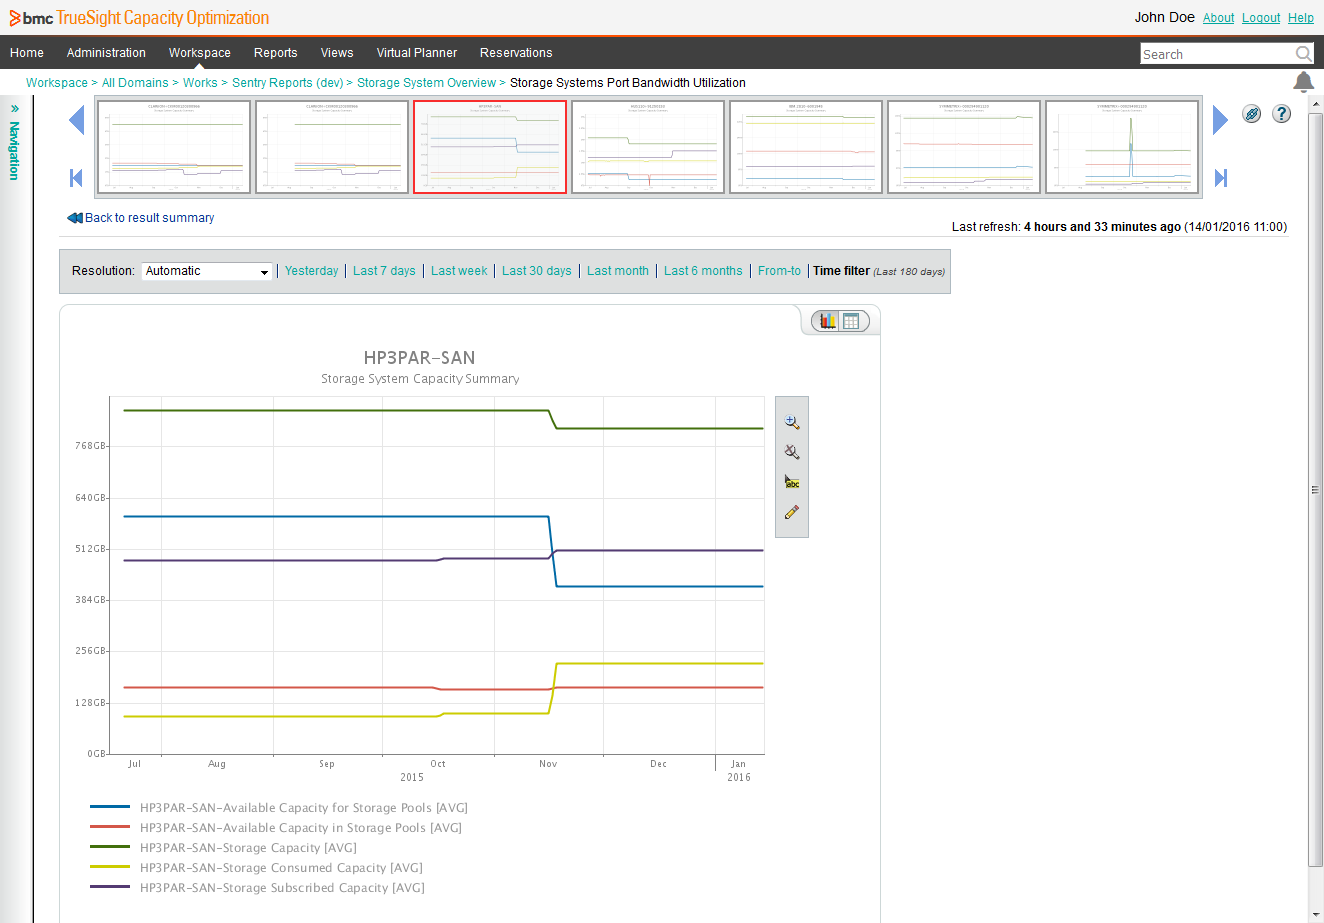Open the Reports menu
The width and height of the screenshot is (1324, 923).
coord(276,53)
